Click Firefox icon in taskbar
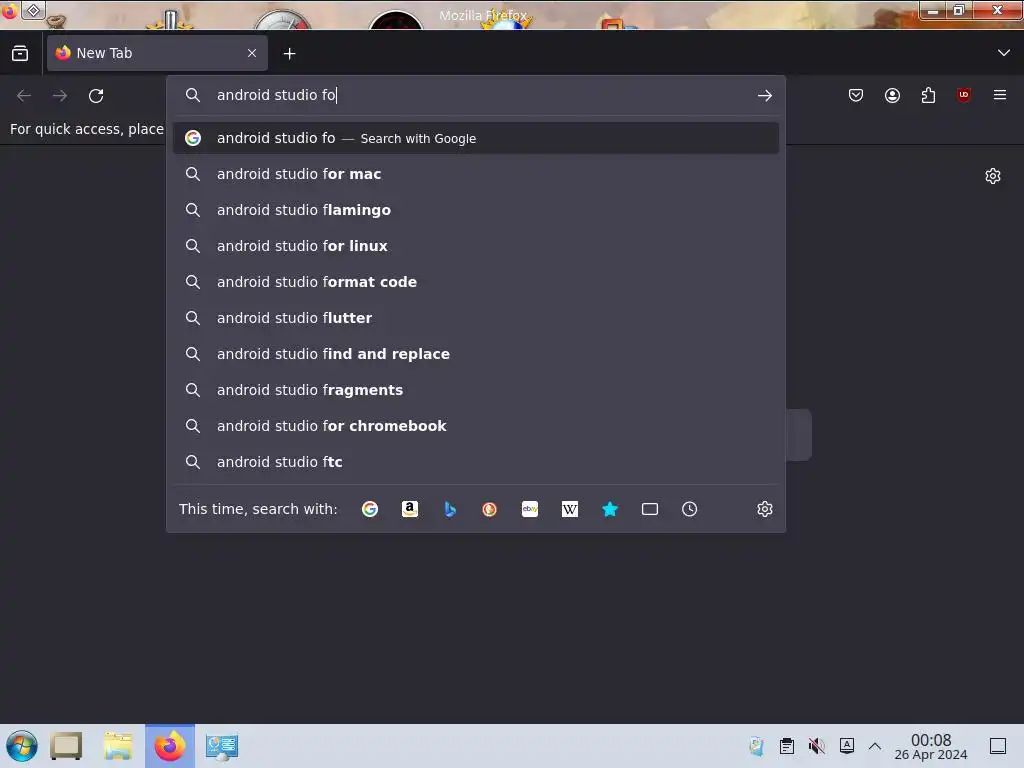Viewport: 1024px width, 768px height. tap(170, 746)
